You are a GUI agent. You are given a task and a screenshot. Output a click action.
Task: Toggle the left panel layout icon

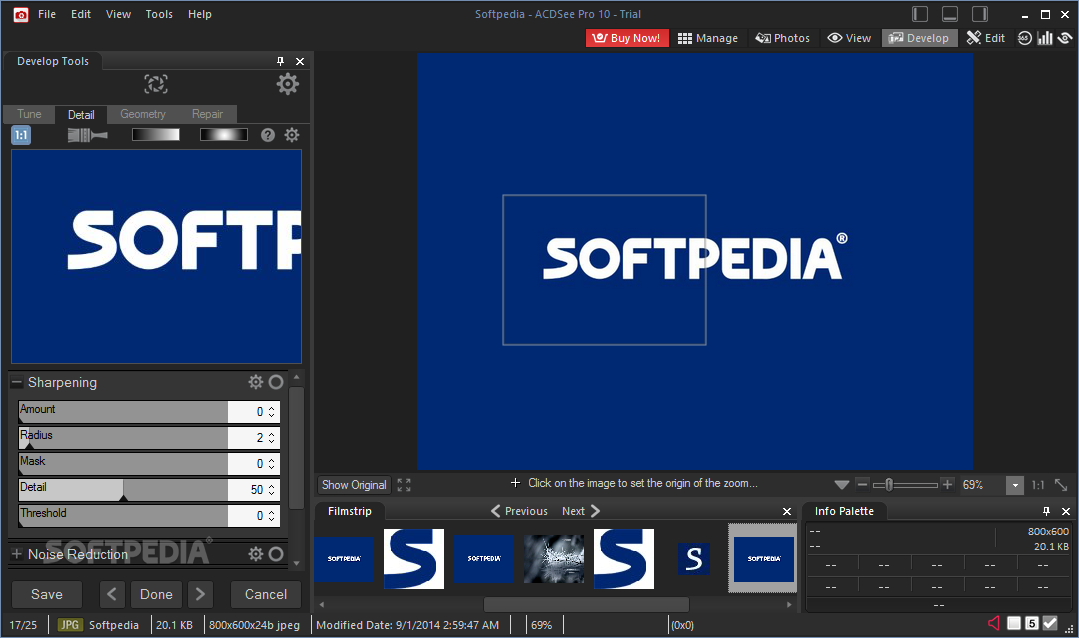(920, 14)
